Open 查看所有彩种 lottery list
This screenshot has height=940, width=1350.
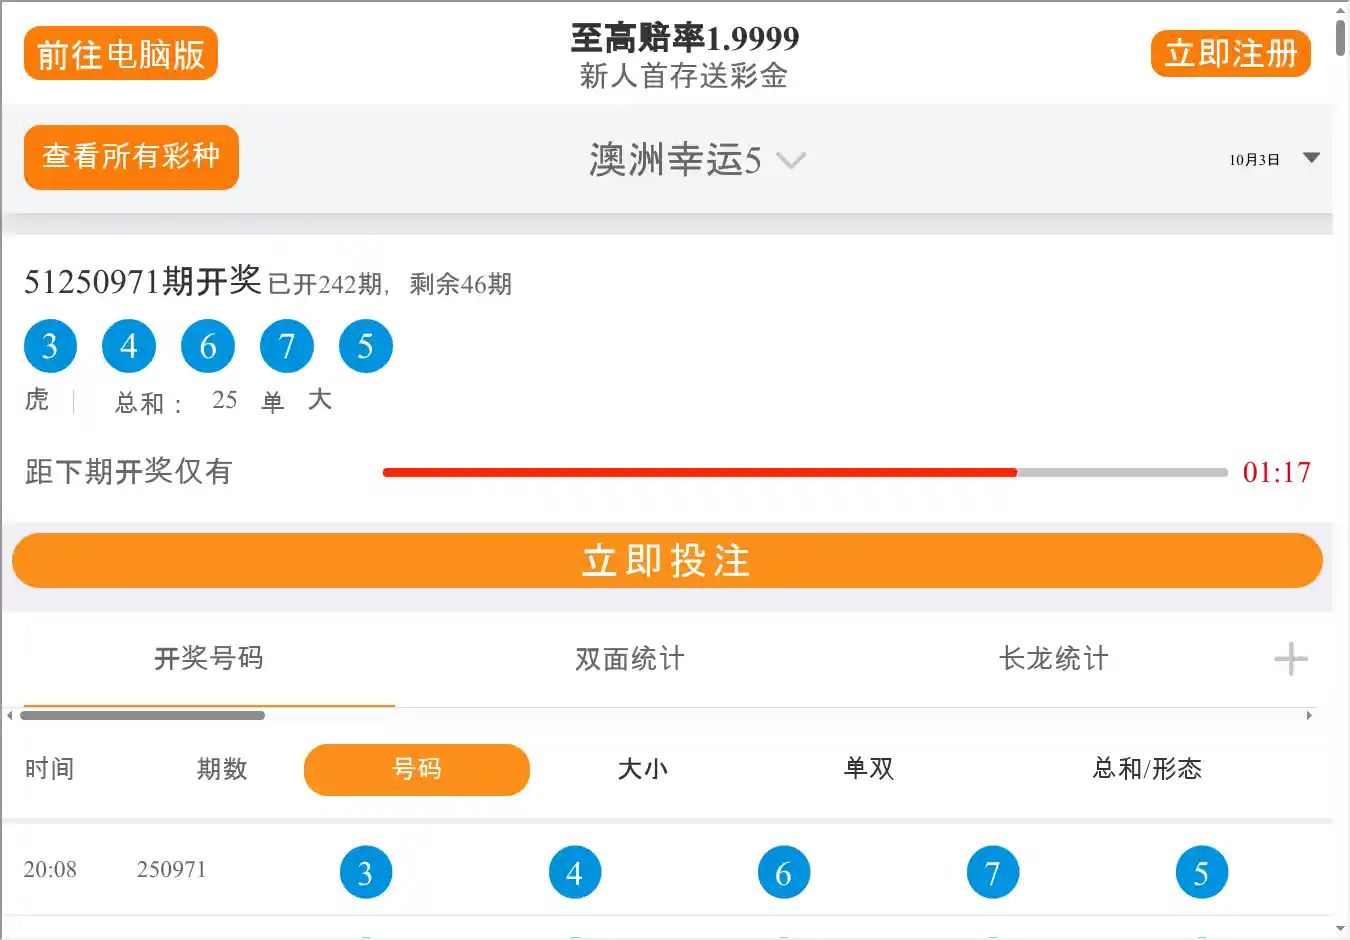(131, 157)
